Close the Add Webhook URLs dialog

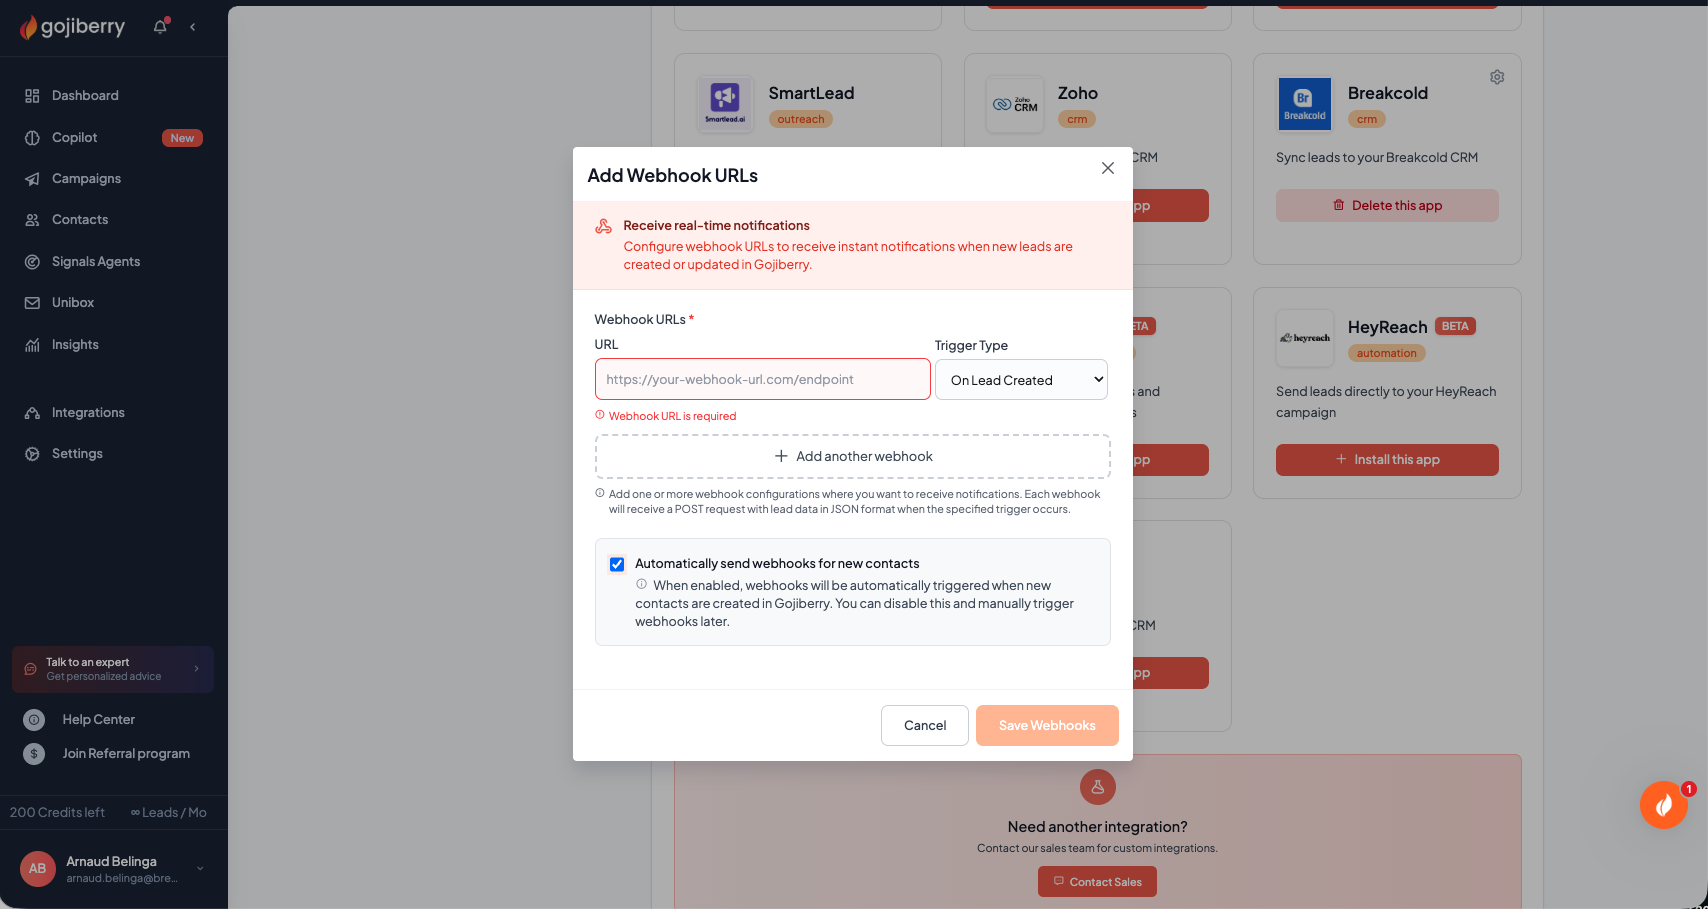1108,168
